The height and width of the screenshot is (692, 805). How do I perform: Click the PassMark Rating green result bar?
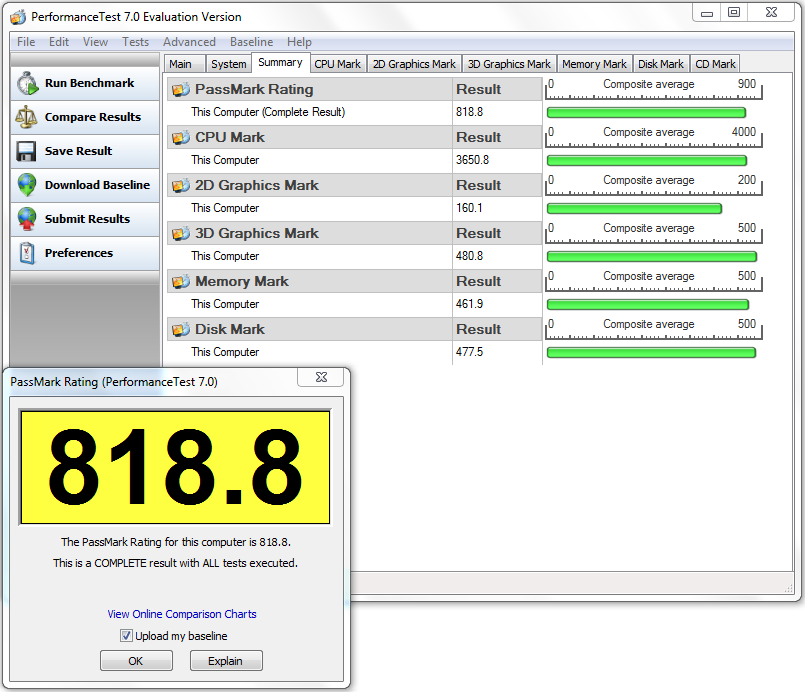646,113
